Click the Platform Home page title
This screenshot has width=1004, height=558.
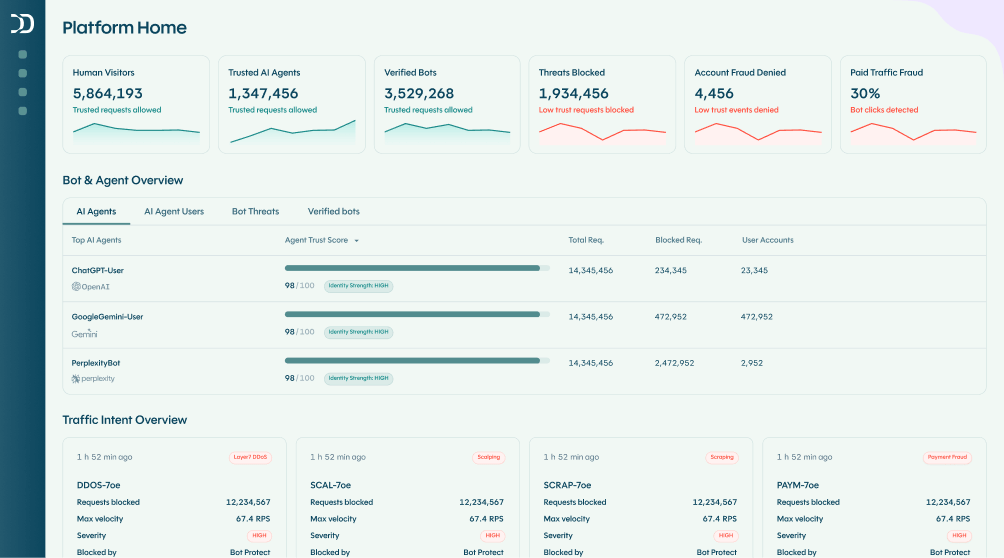(124, 28)
